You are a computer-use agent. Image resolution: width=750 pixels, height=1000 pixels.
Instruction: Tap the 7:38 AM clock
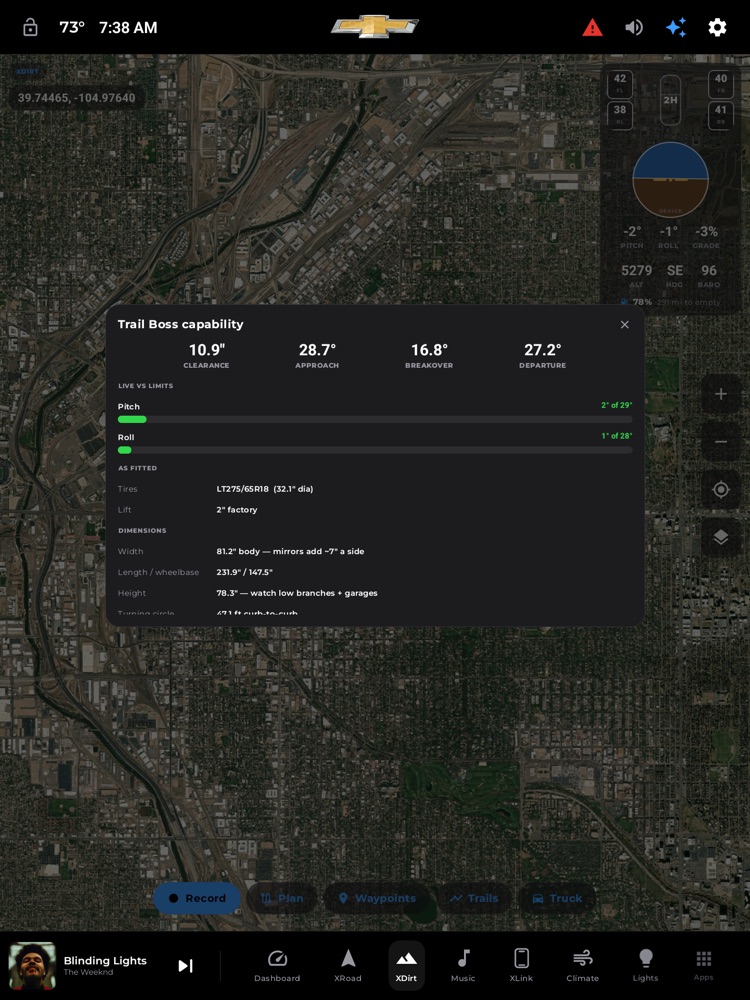[x=128, y=27]
